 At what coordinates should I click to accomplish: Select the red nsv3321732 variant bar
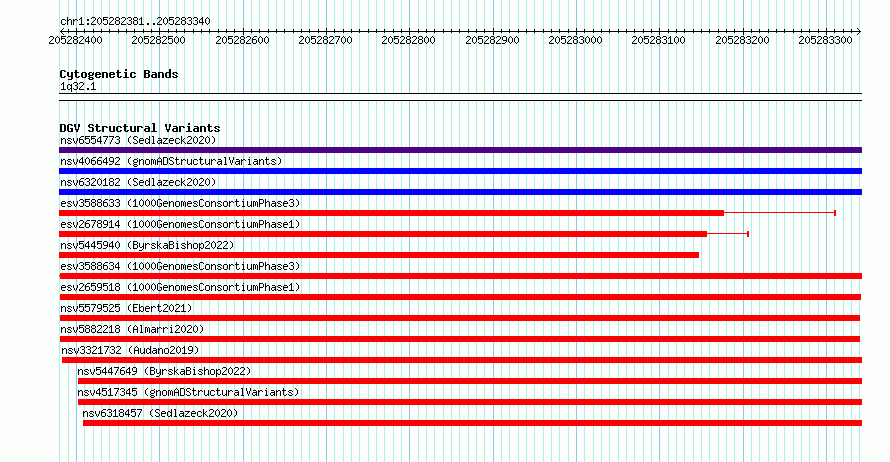pyautogui.click(x=462, y=360)
